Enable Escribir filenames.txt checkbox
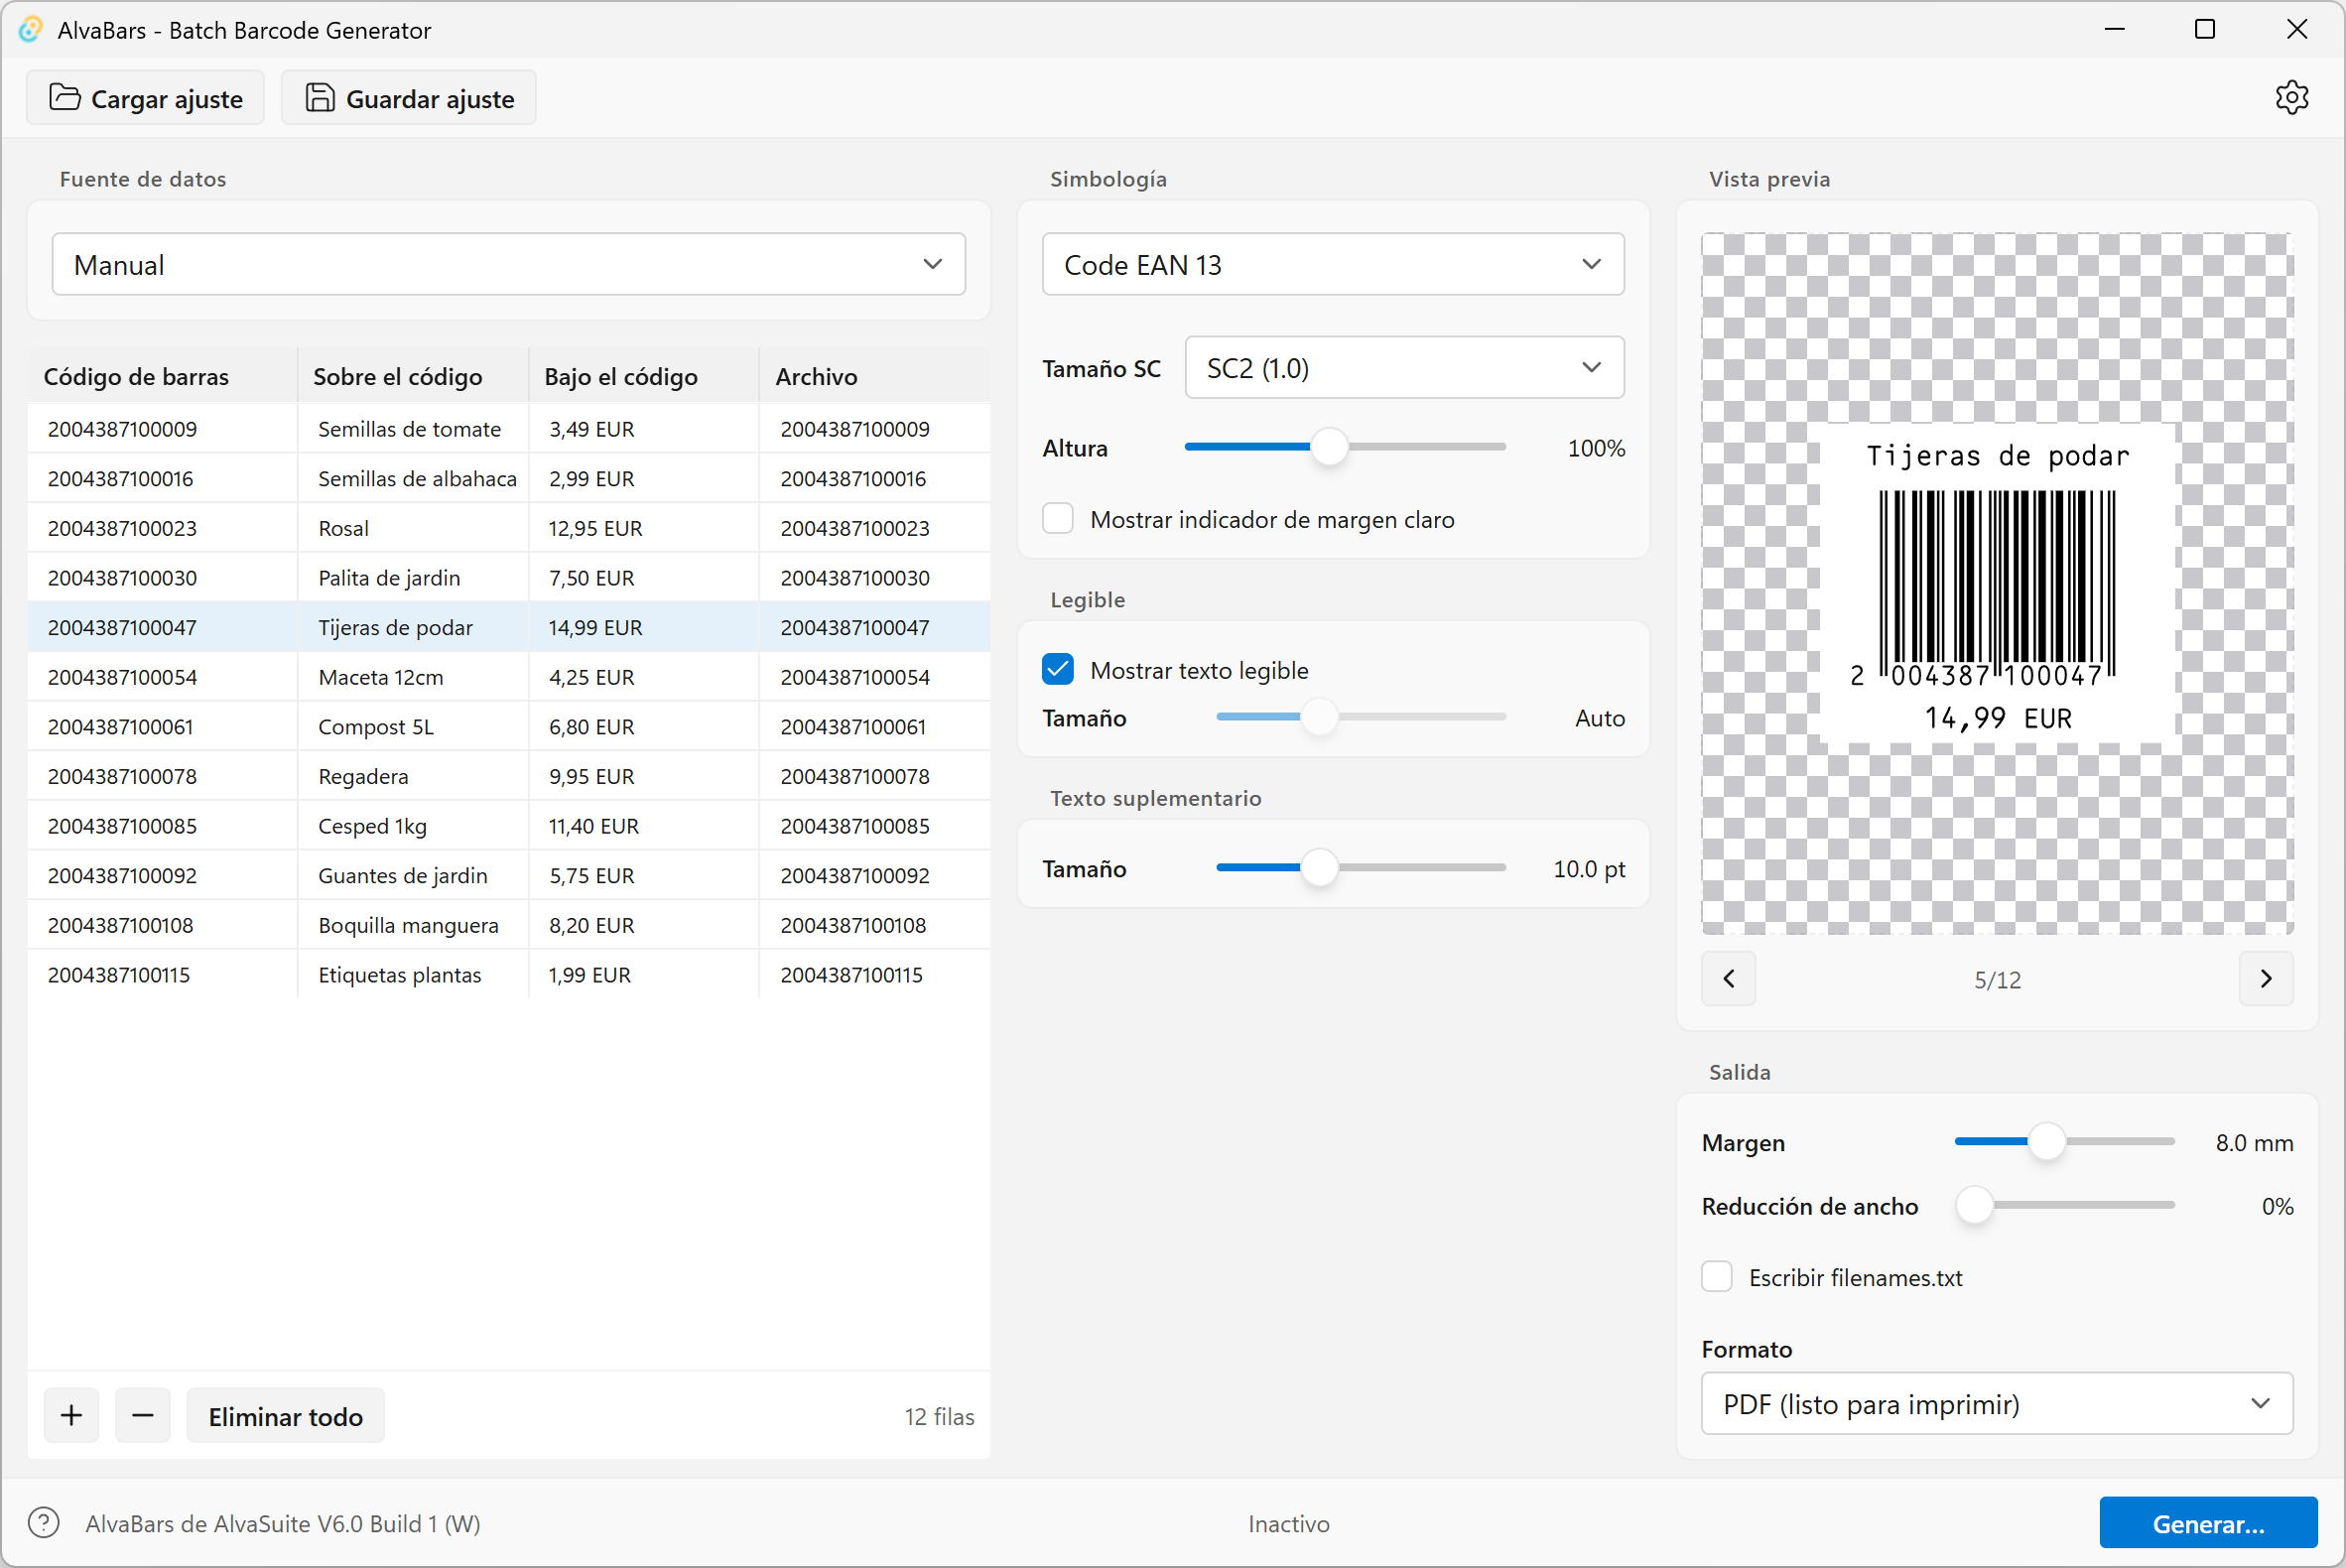 1717,1277
